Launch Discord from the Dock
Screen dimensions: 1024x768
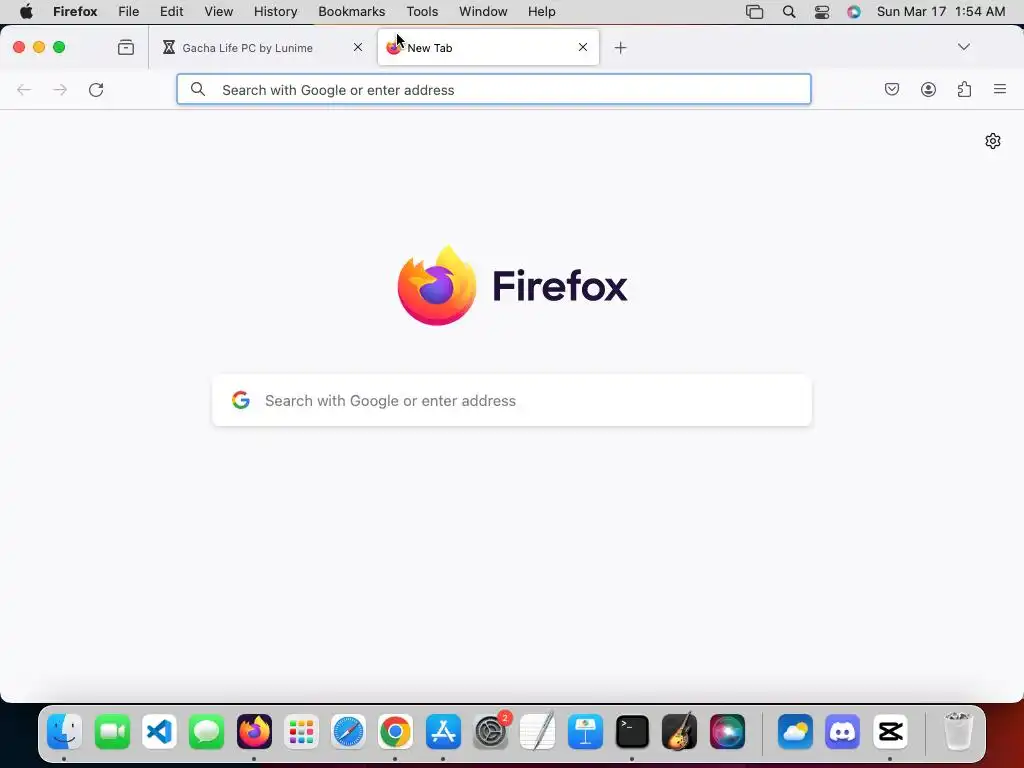tap(842, 731)
